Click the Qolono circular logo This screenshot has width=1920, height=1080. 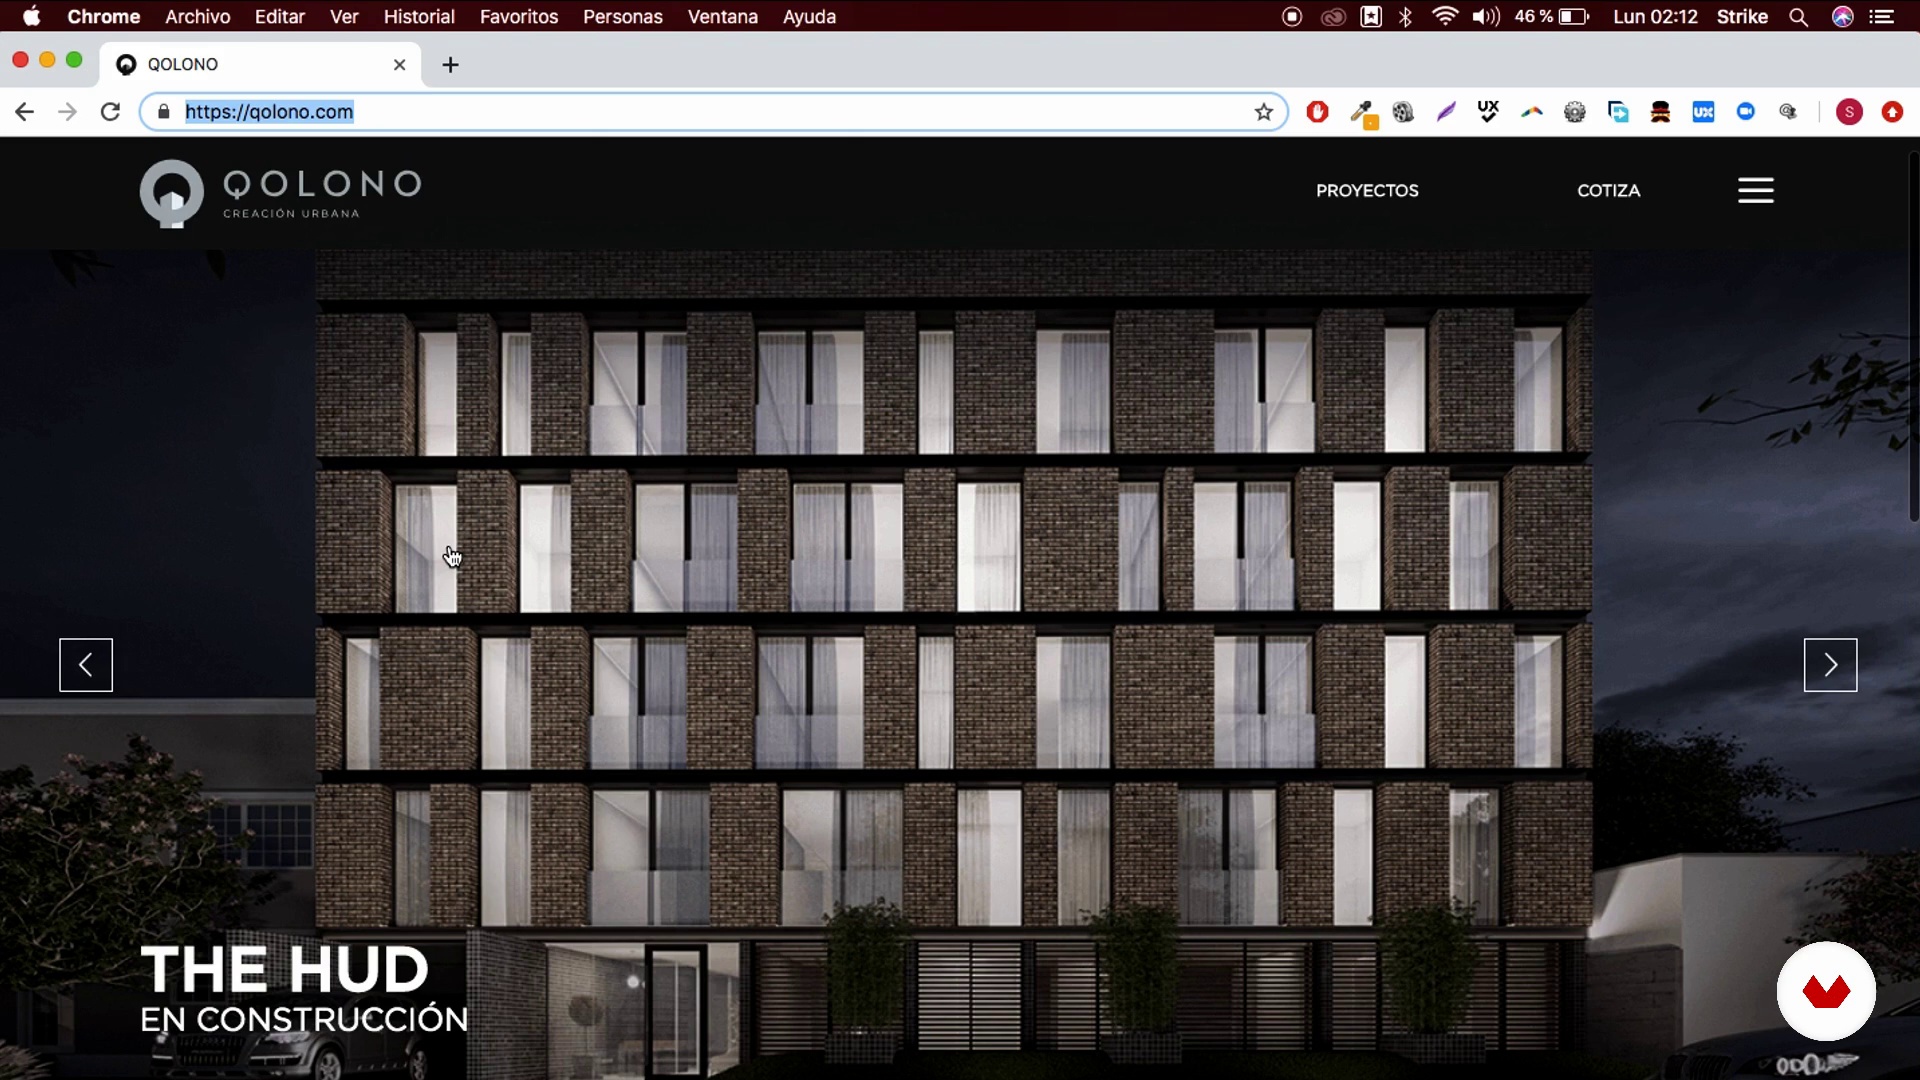pos(172,193)
